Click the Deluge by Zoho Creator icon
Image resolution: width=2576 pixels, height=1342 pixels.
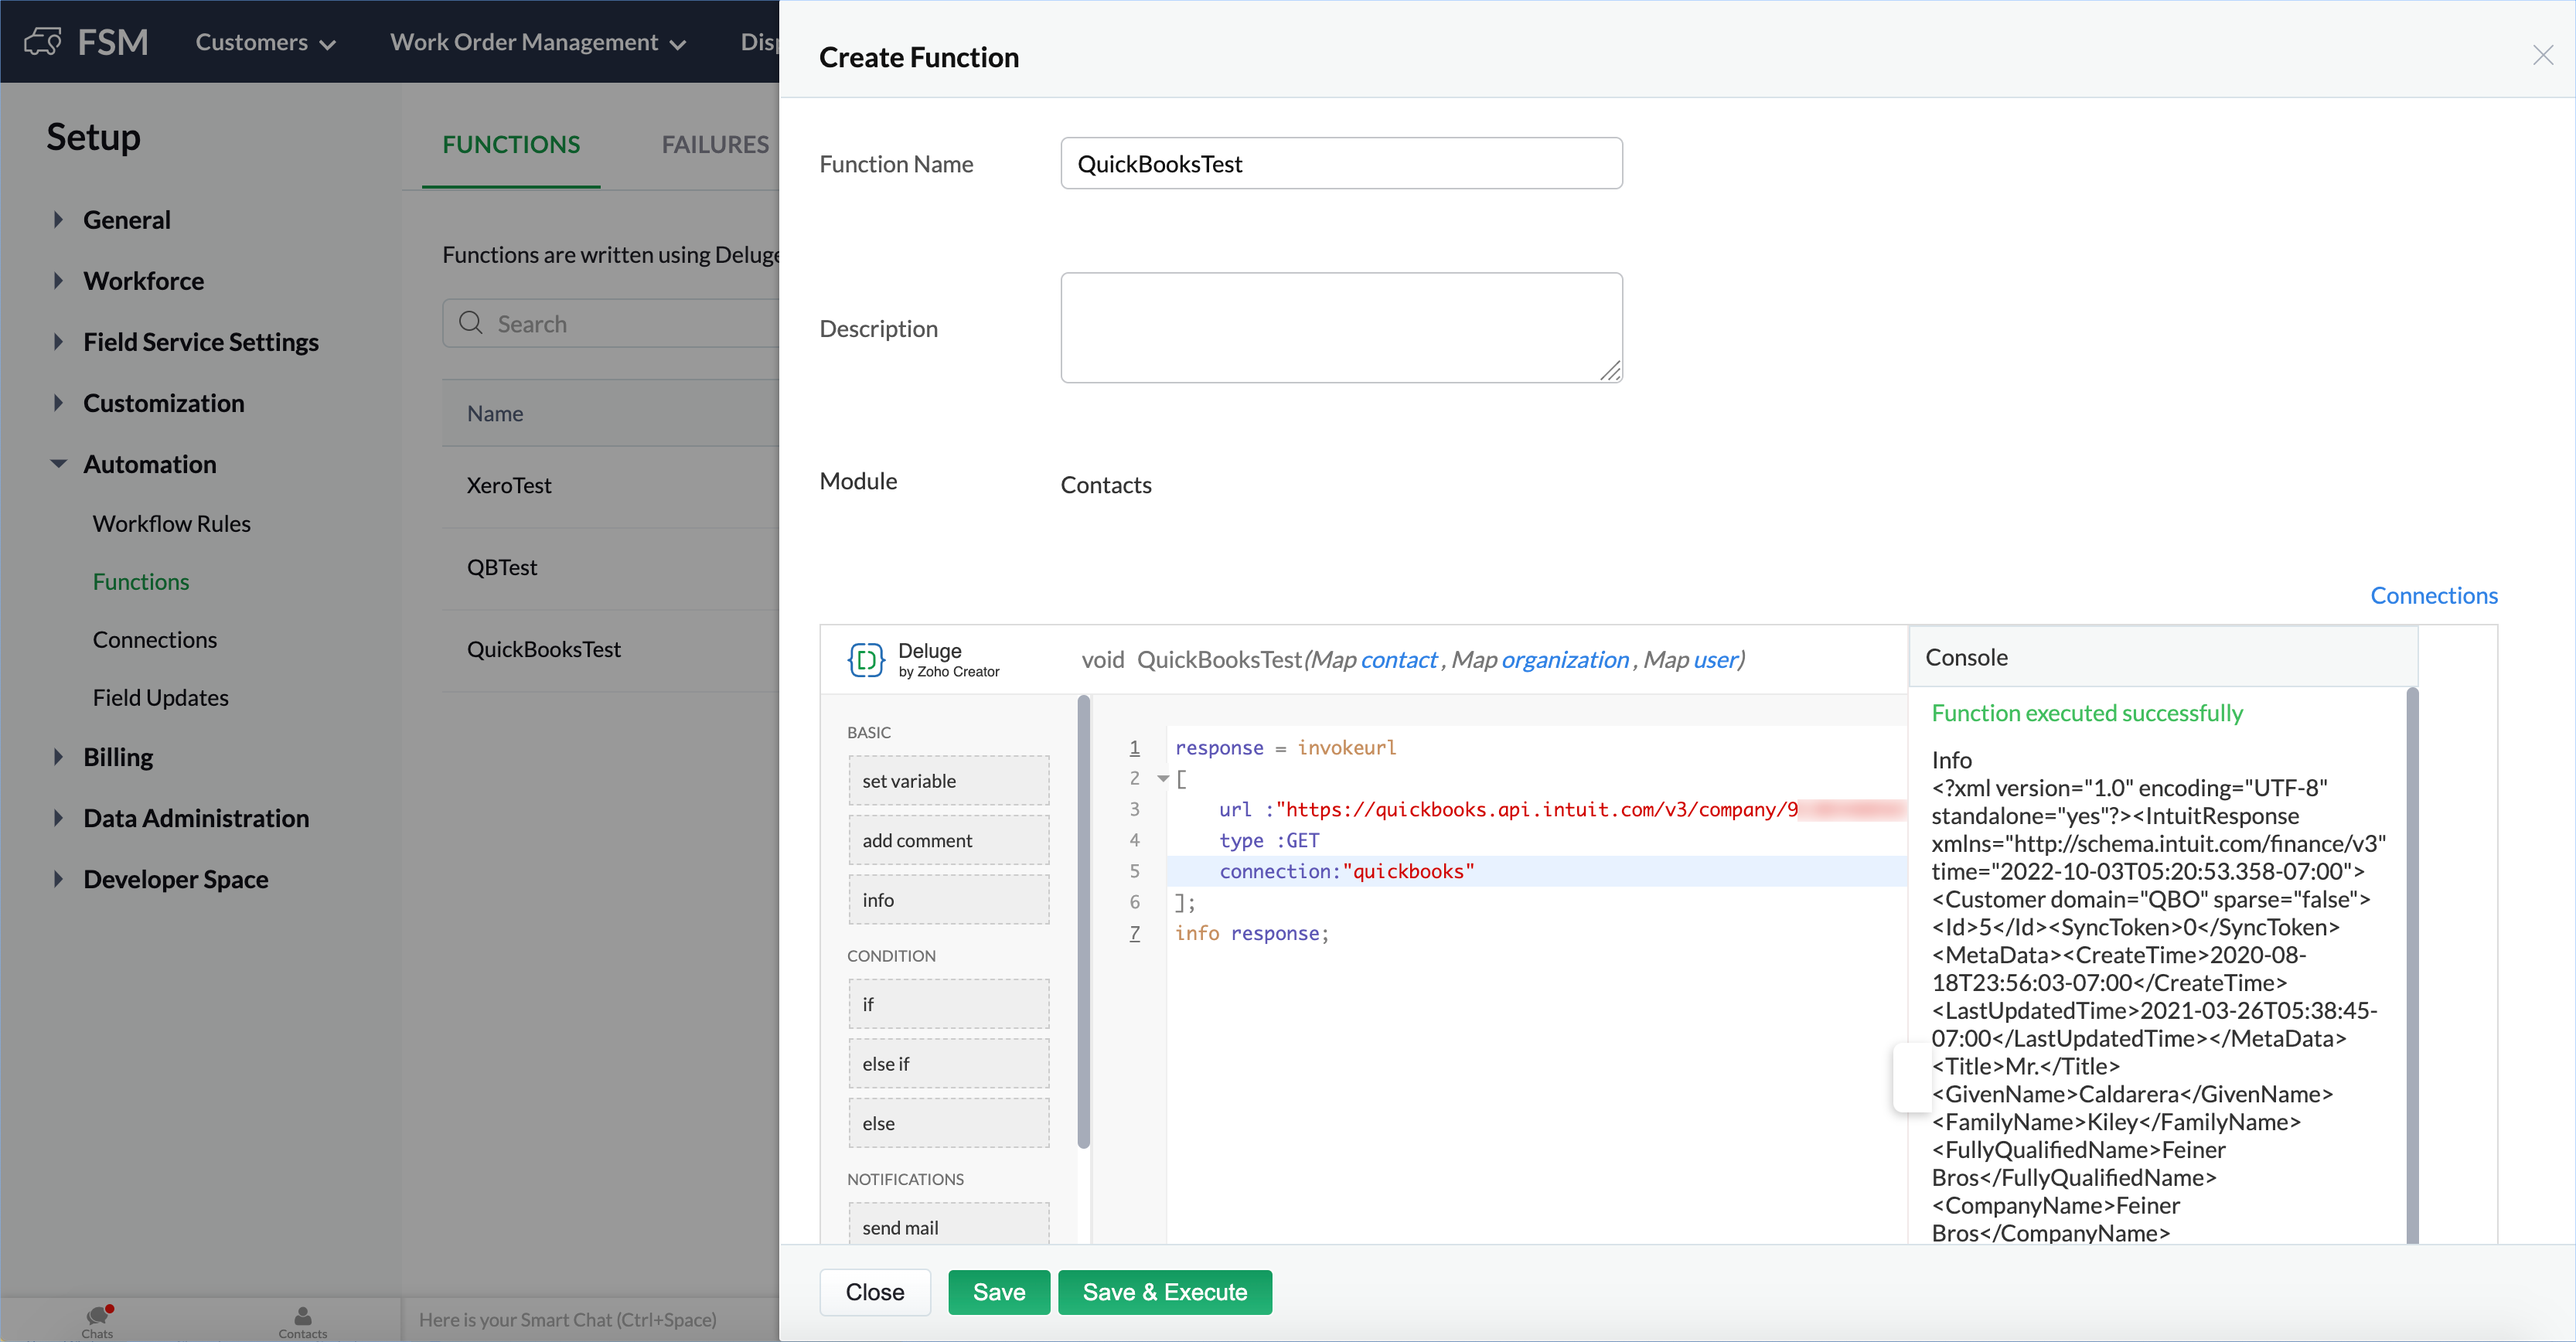(865, 660)
